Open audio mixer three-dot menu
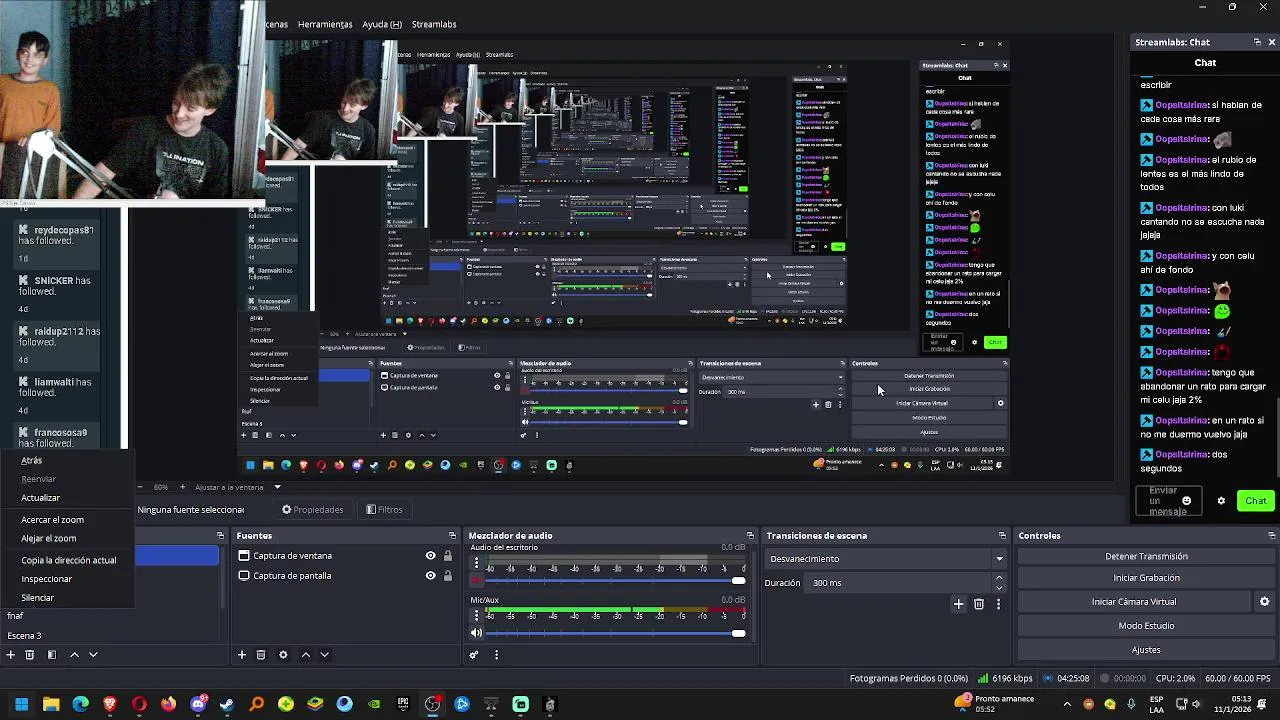This screenshot has width=1280, height=720. click(496, 655)
